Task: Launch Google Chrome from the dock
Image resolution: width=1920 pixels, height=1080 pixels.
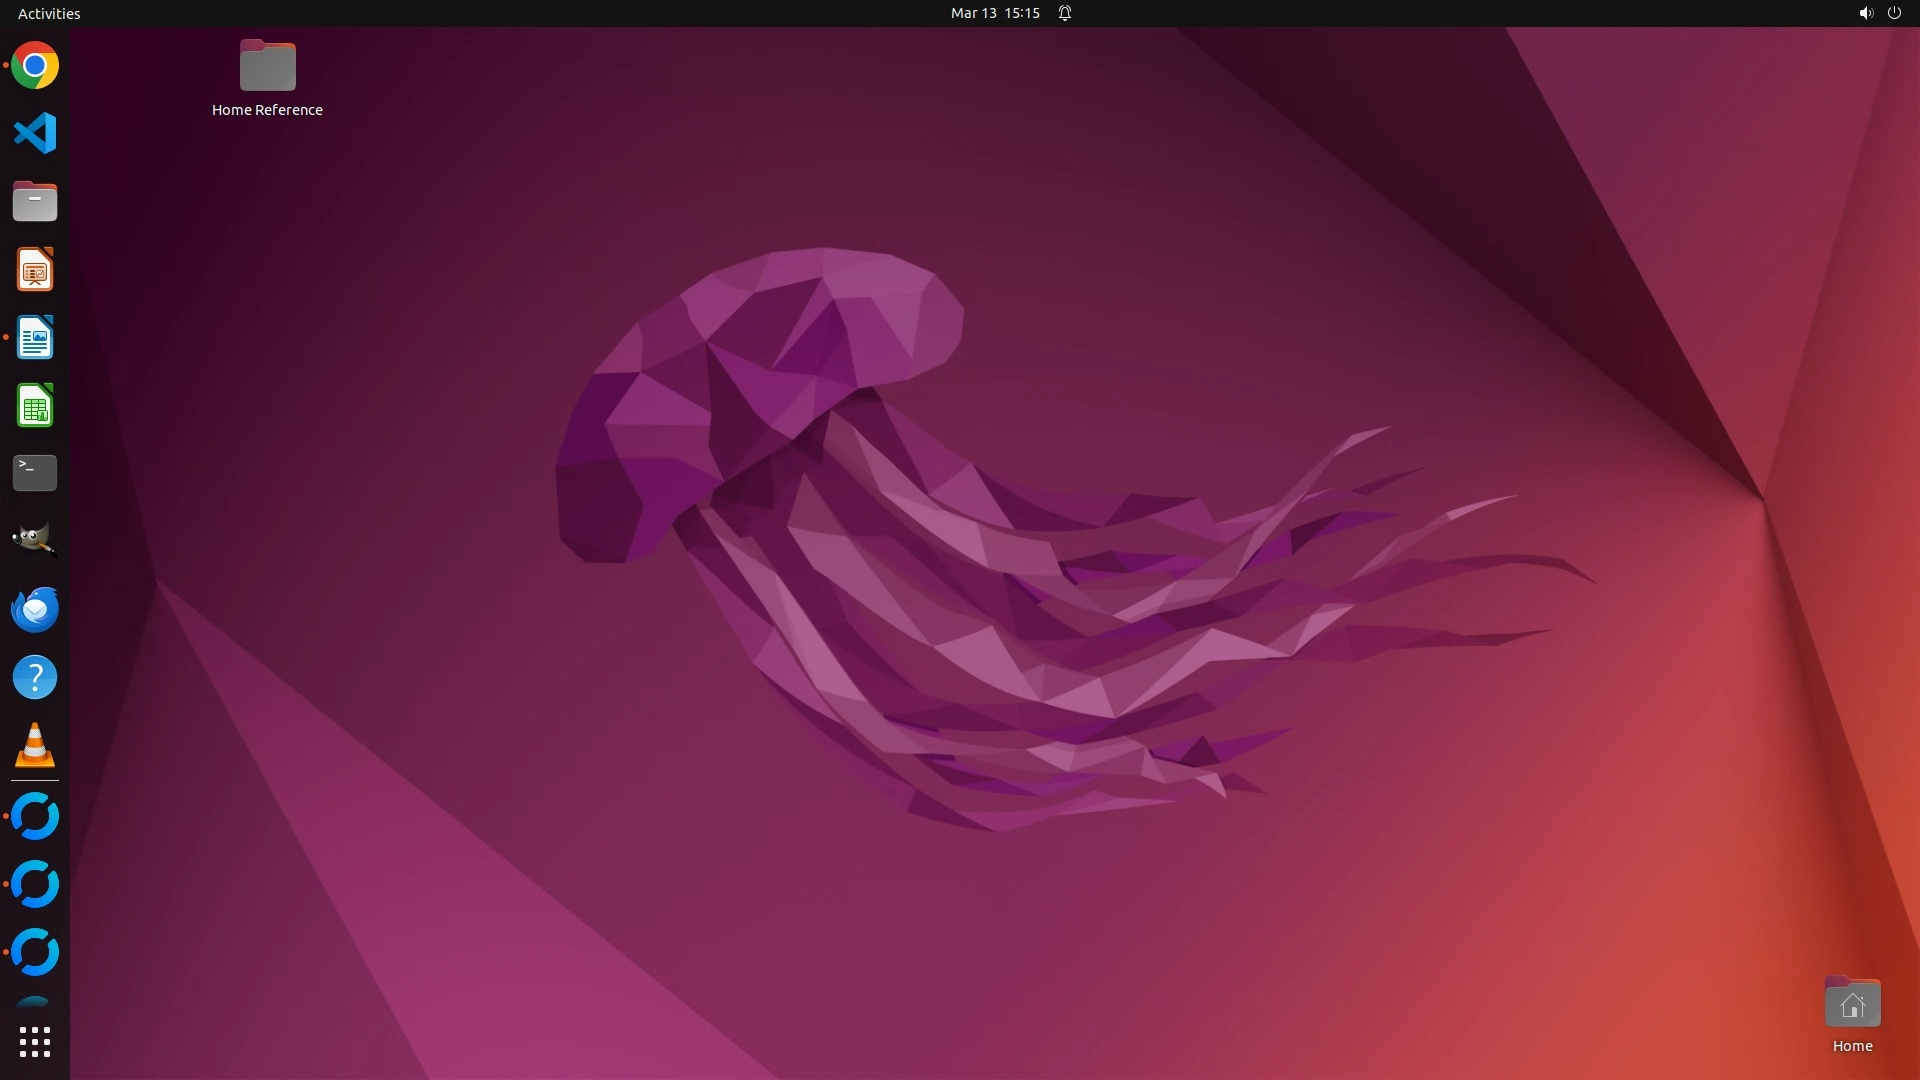Action: 35,66
